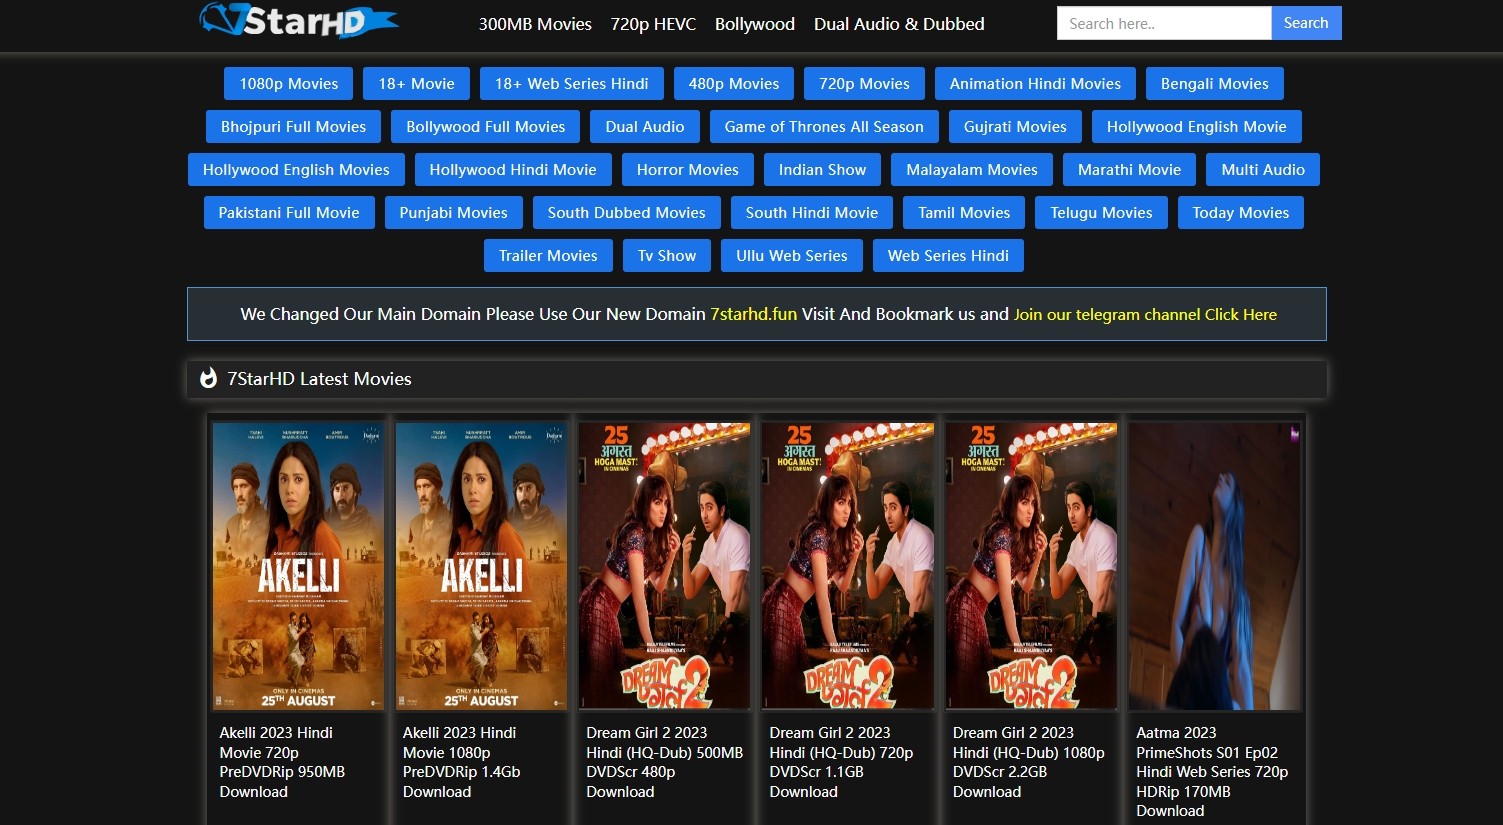Open the Punjabi Movies category
This screenshot has width=1503, height=825.
click(454, 213)
